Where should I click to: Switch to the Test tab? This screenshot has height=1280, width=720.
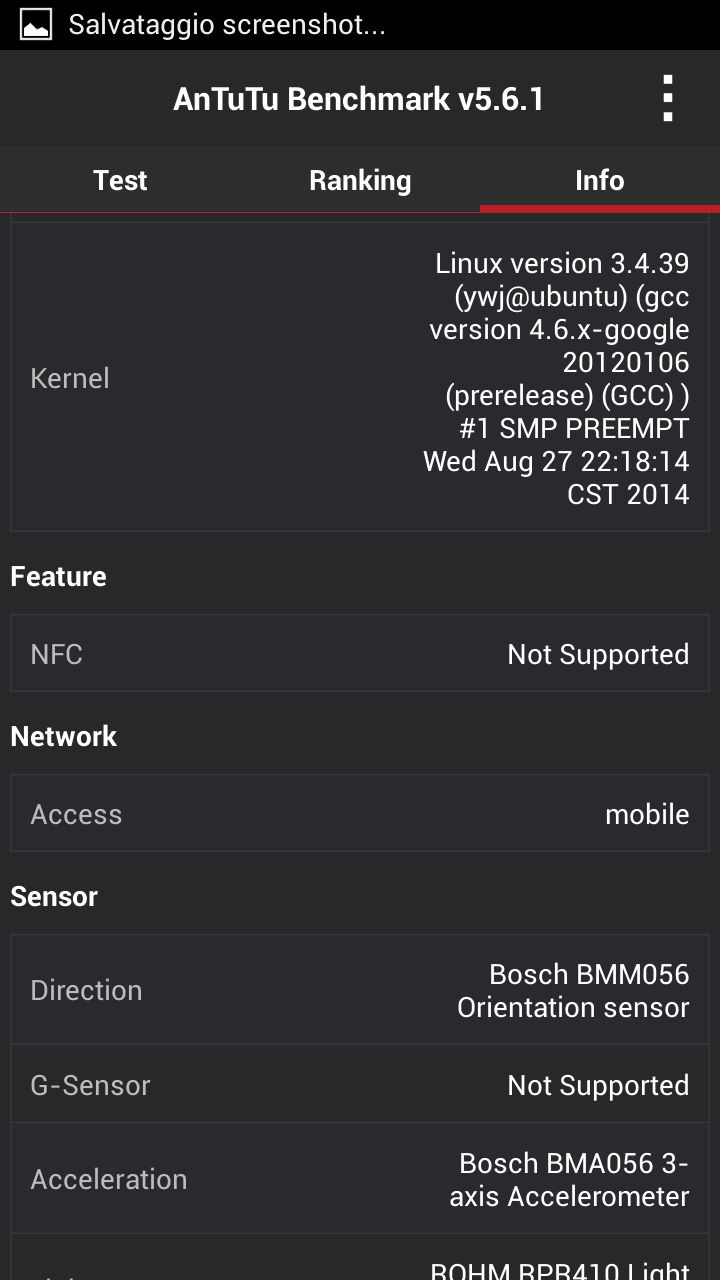click(x=120, y=180)
